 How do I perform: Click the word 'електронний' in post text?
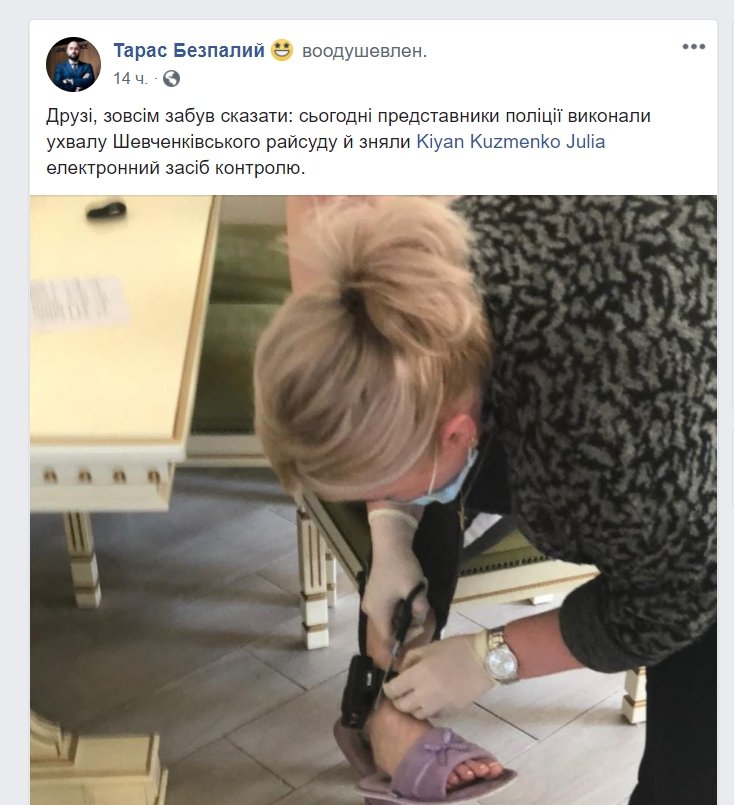pyautogui.click(x=103, y=168)
